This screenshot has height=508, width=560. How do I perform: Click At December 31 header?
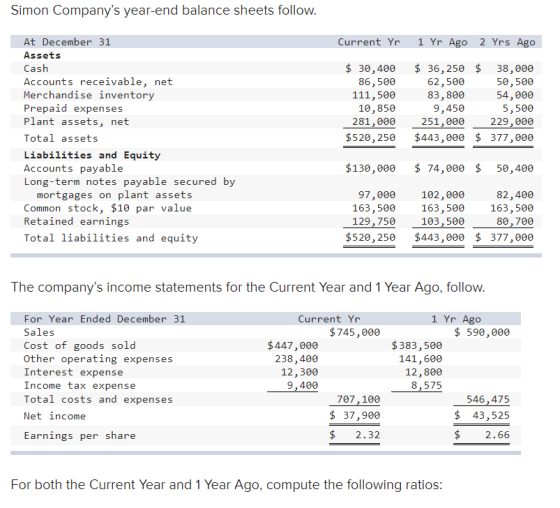[67, 42]
